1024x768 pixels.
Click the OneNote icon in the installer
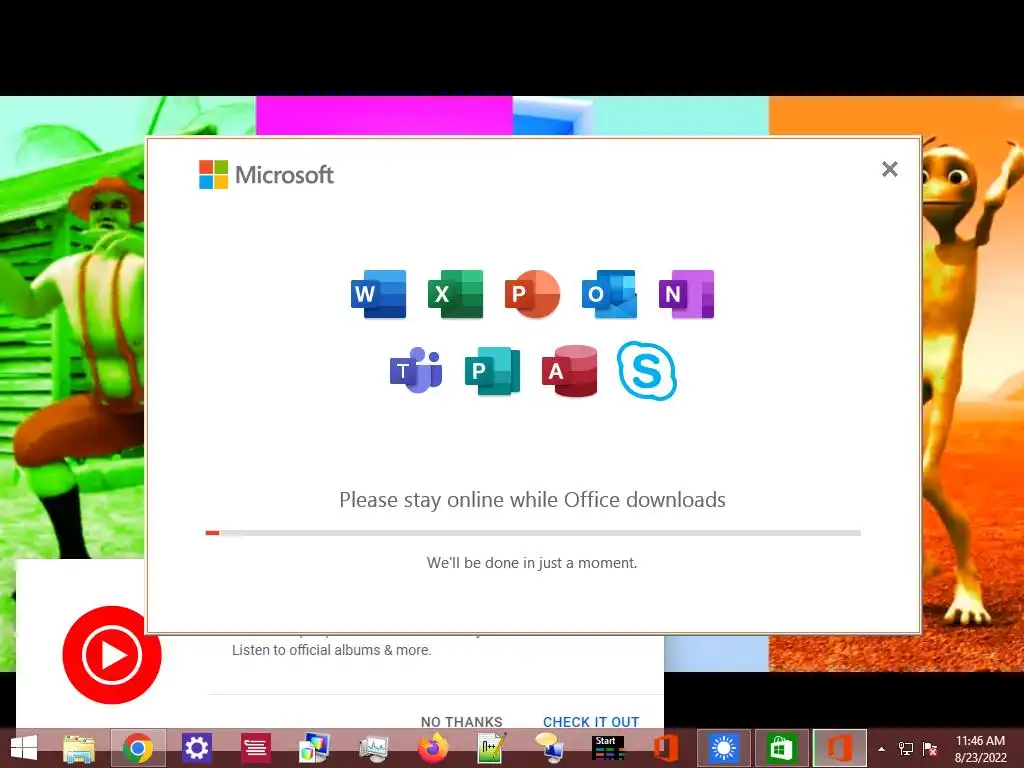point(686,294)
